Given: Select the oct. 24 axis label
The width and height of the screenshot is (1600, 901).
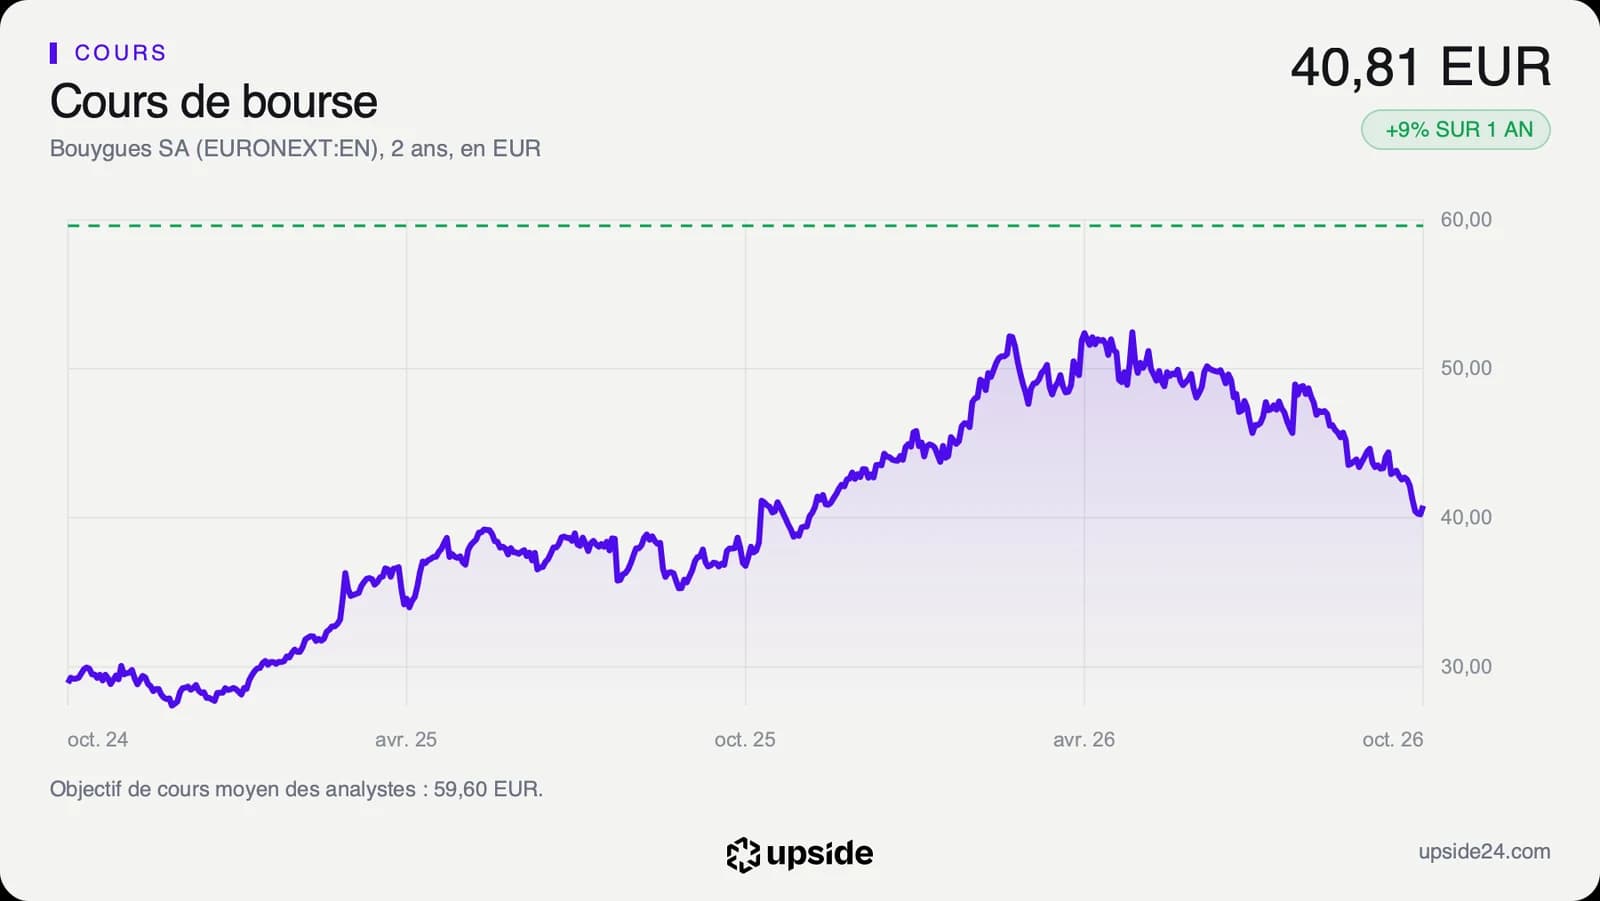Looking at the screenshot, I should coord(97,740).
